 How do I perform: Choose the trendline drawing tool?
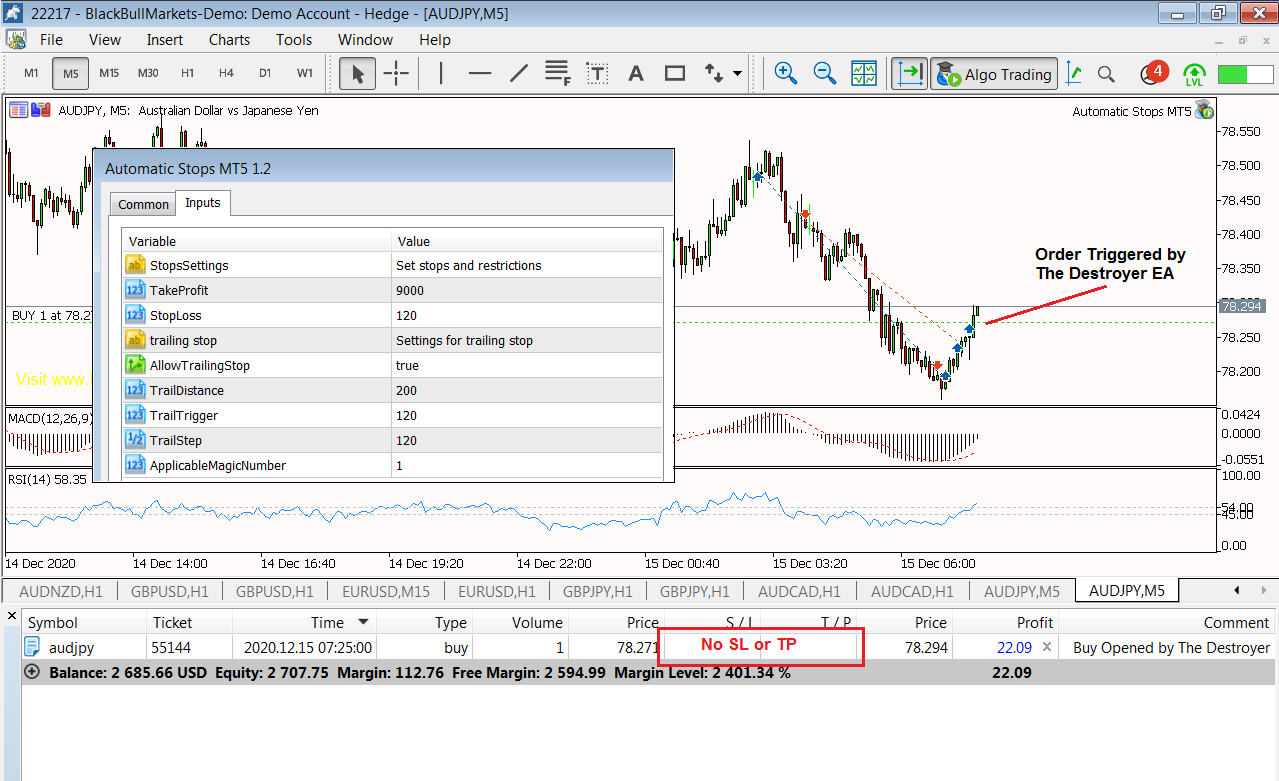tap(519, 73)
